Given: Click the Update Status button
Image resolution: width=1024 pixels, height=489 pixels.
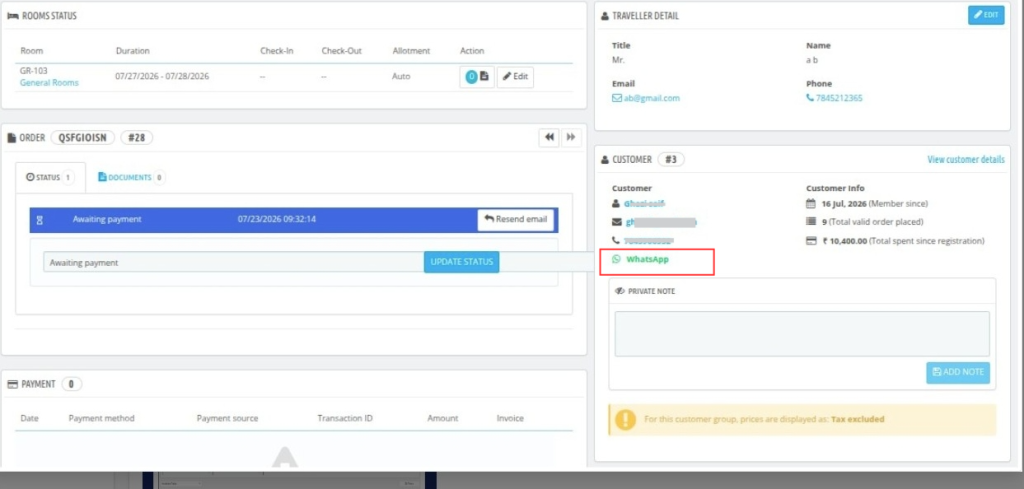Looking at the screenshot, I should coord(462,262).
